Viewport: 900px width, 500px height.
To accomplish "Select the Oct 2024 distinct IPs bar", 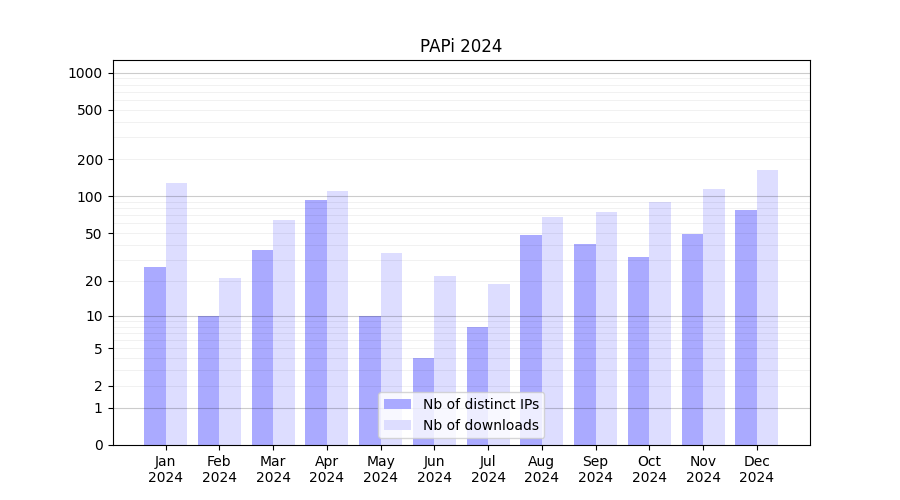I will (x=638, y=350).
